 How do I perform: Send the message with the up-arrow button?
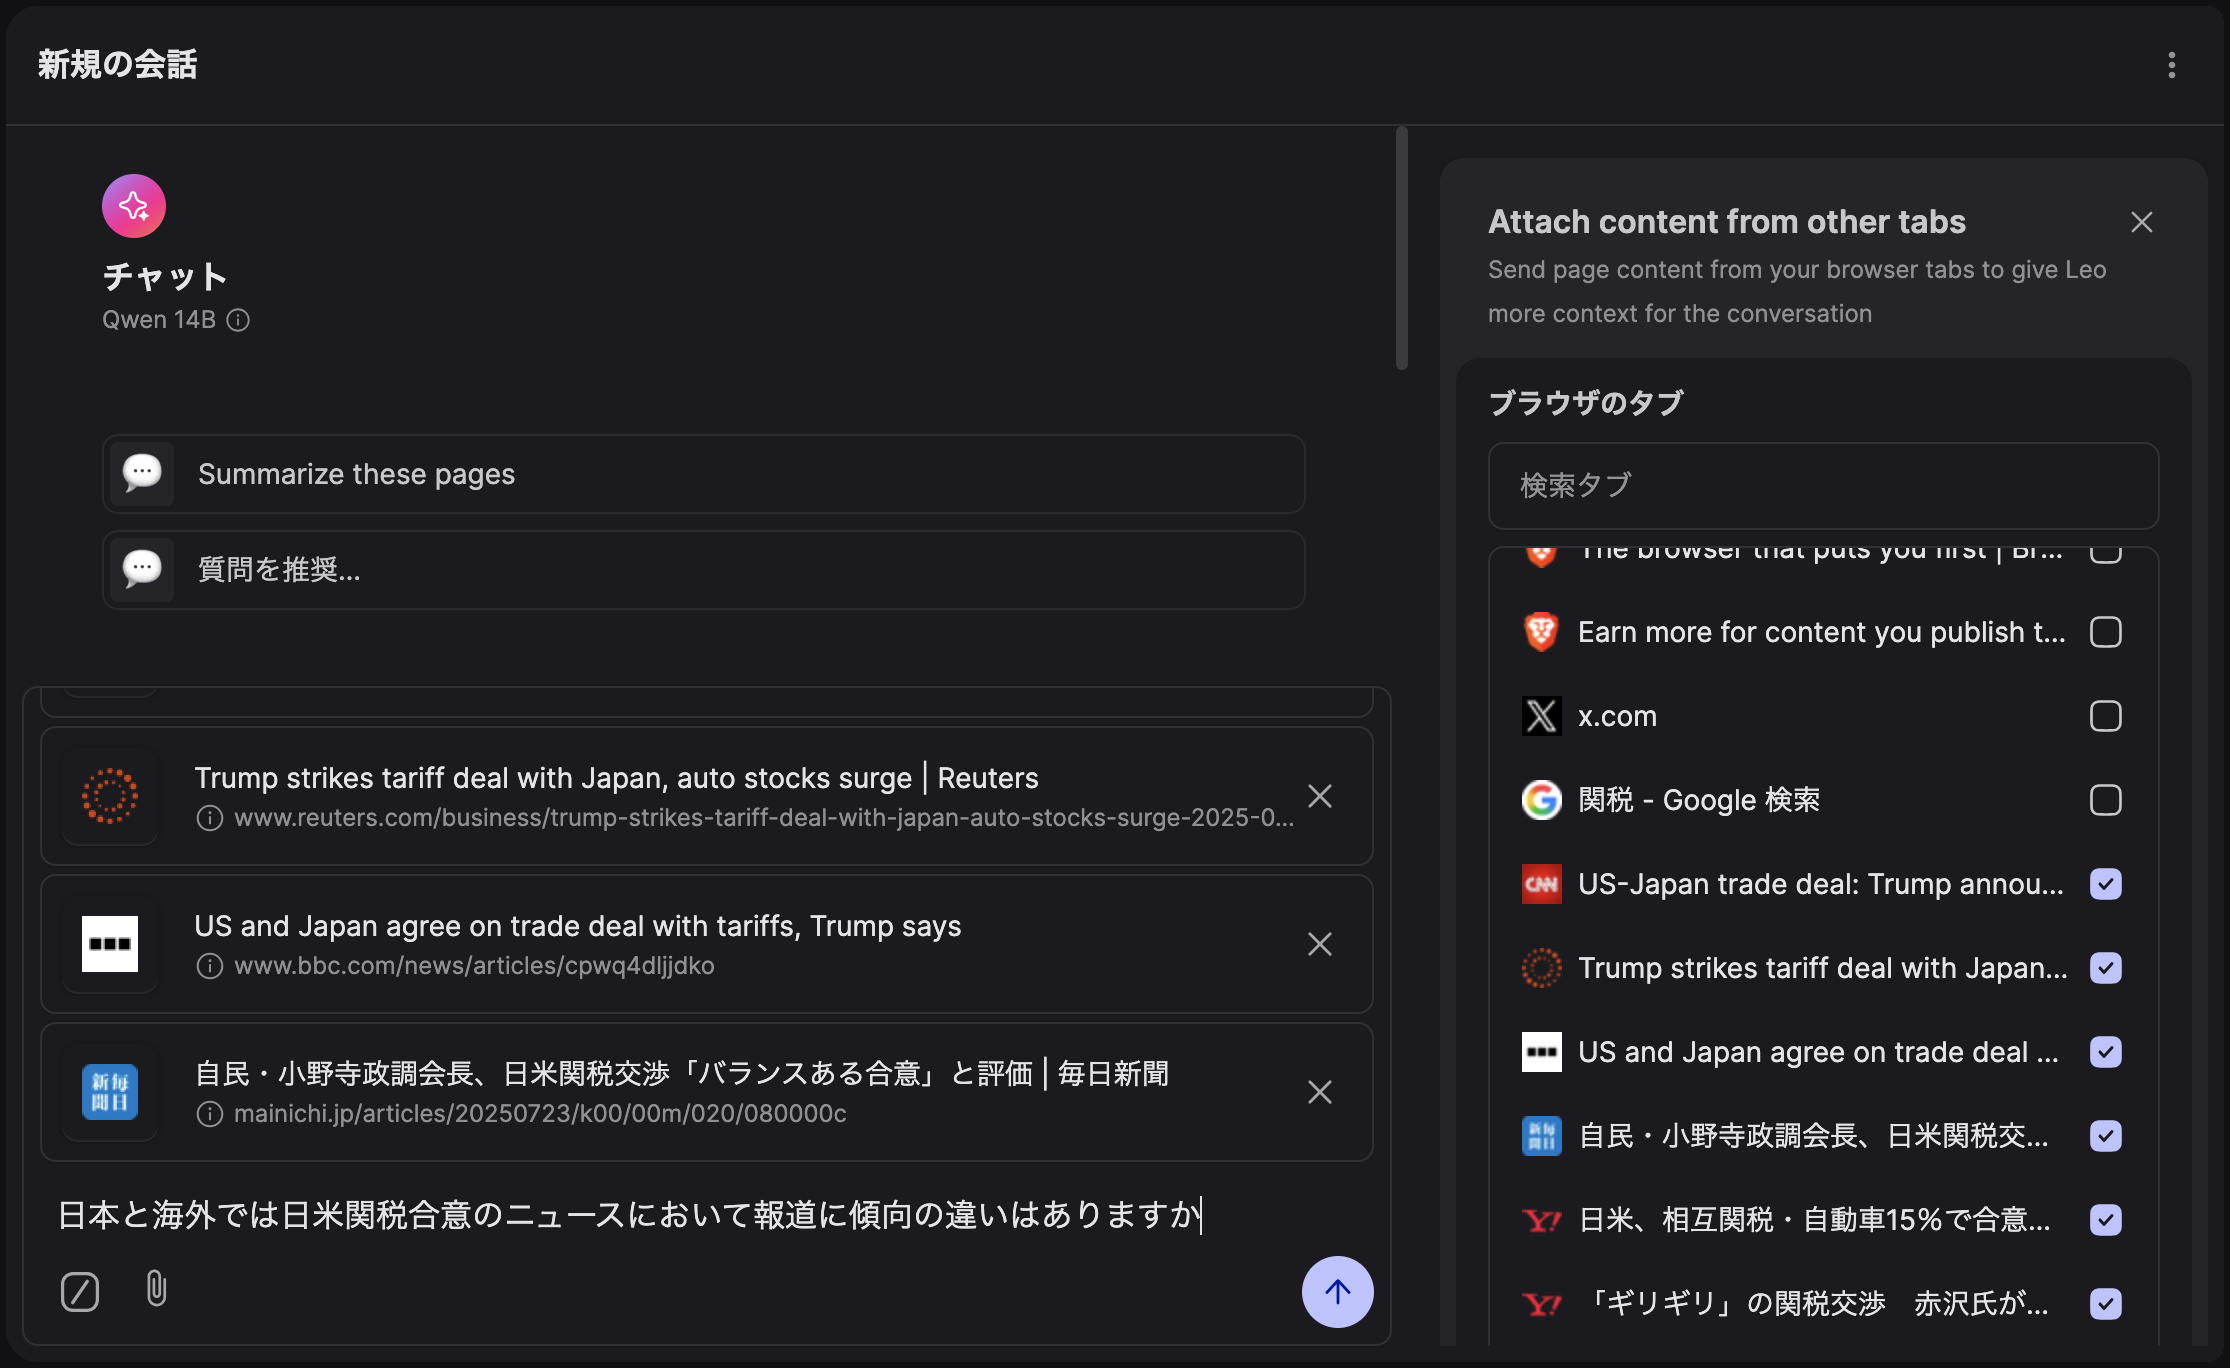pyautogui.click(x=1337, y=1291)
